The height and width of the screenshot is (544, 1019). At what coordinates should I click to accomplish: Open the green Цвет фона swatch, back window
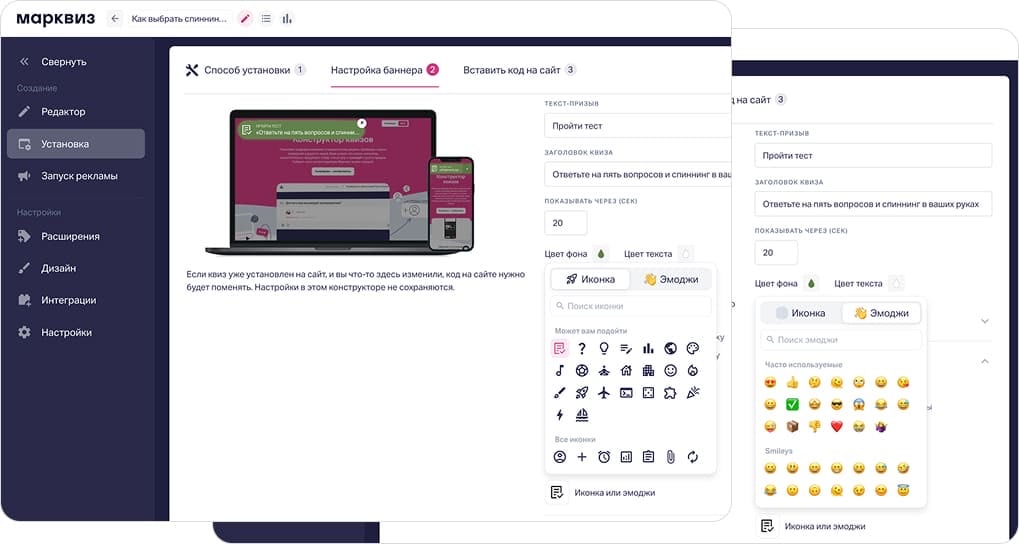[x=810, y=283]
